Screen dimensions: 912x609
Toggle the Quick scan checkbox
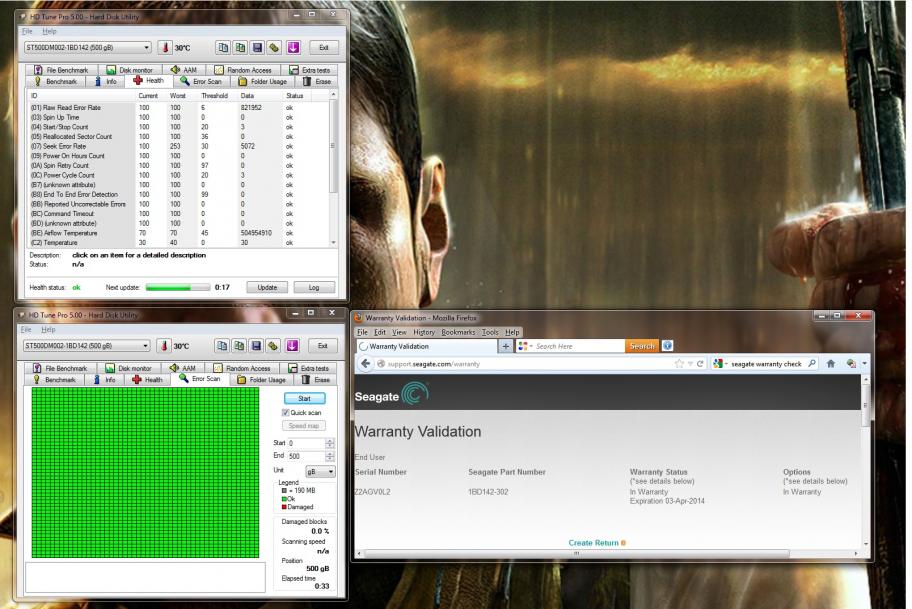point(286,412)
